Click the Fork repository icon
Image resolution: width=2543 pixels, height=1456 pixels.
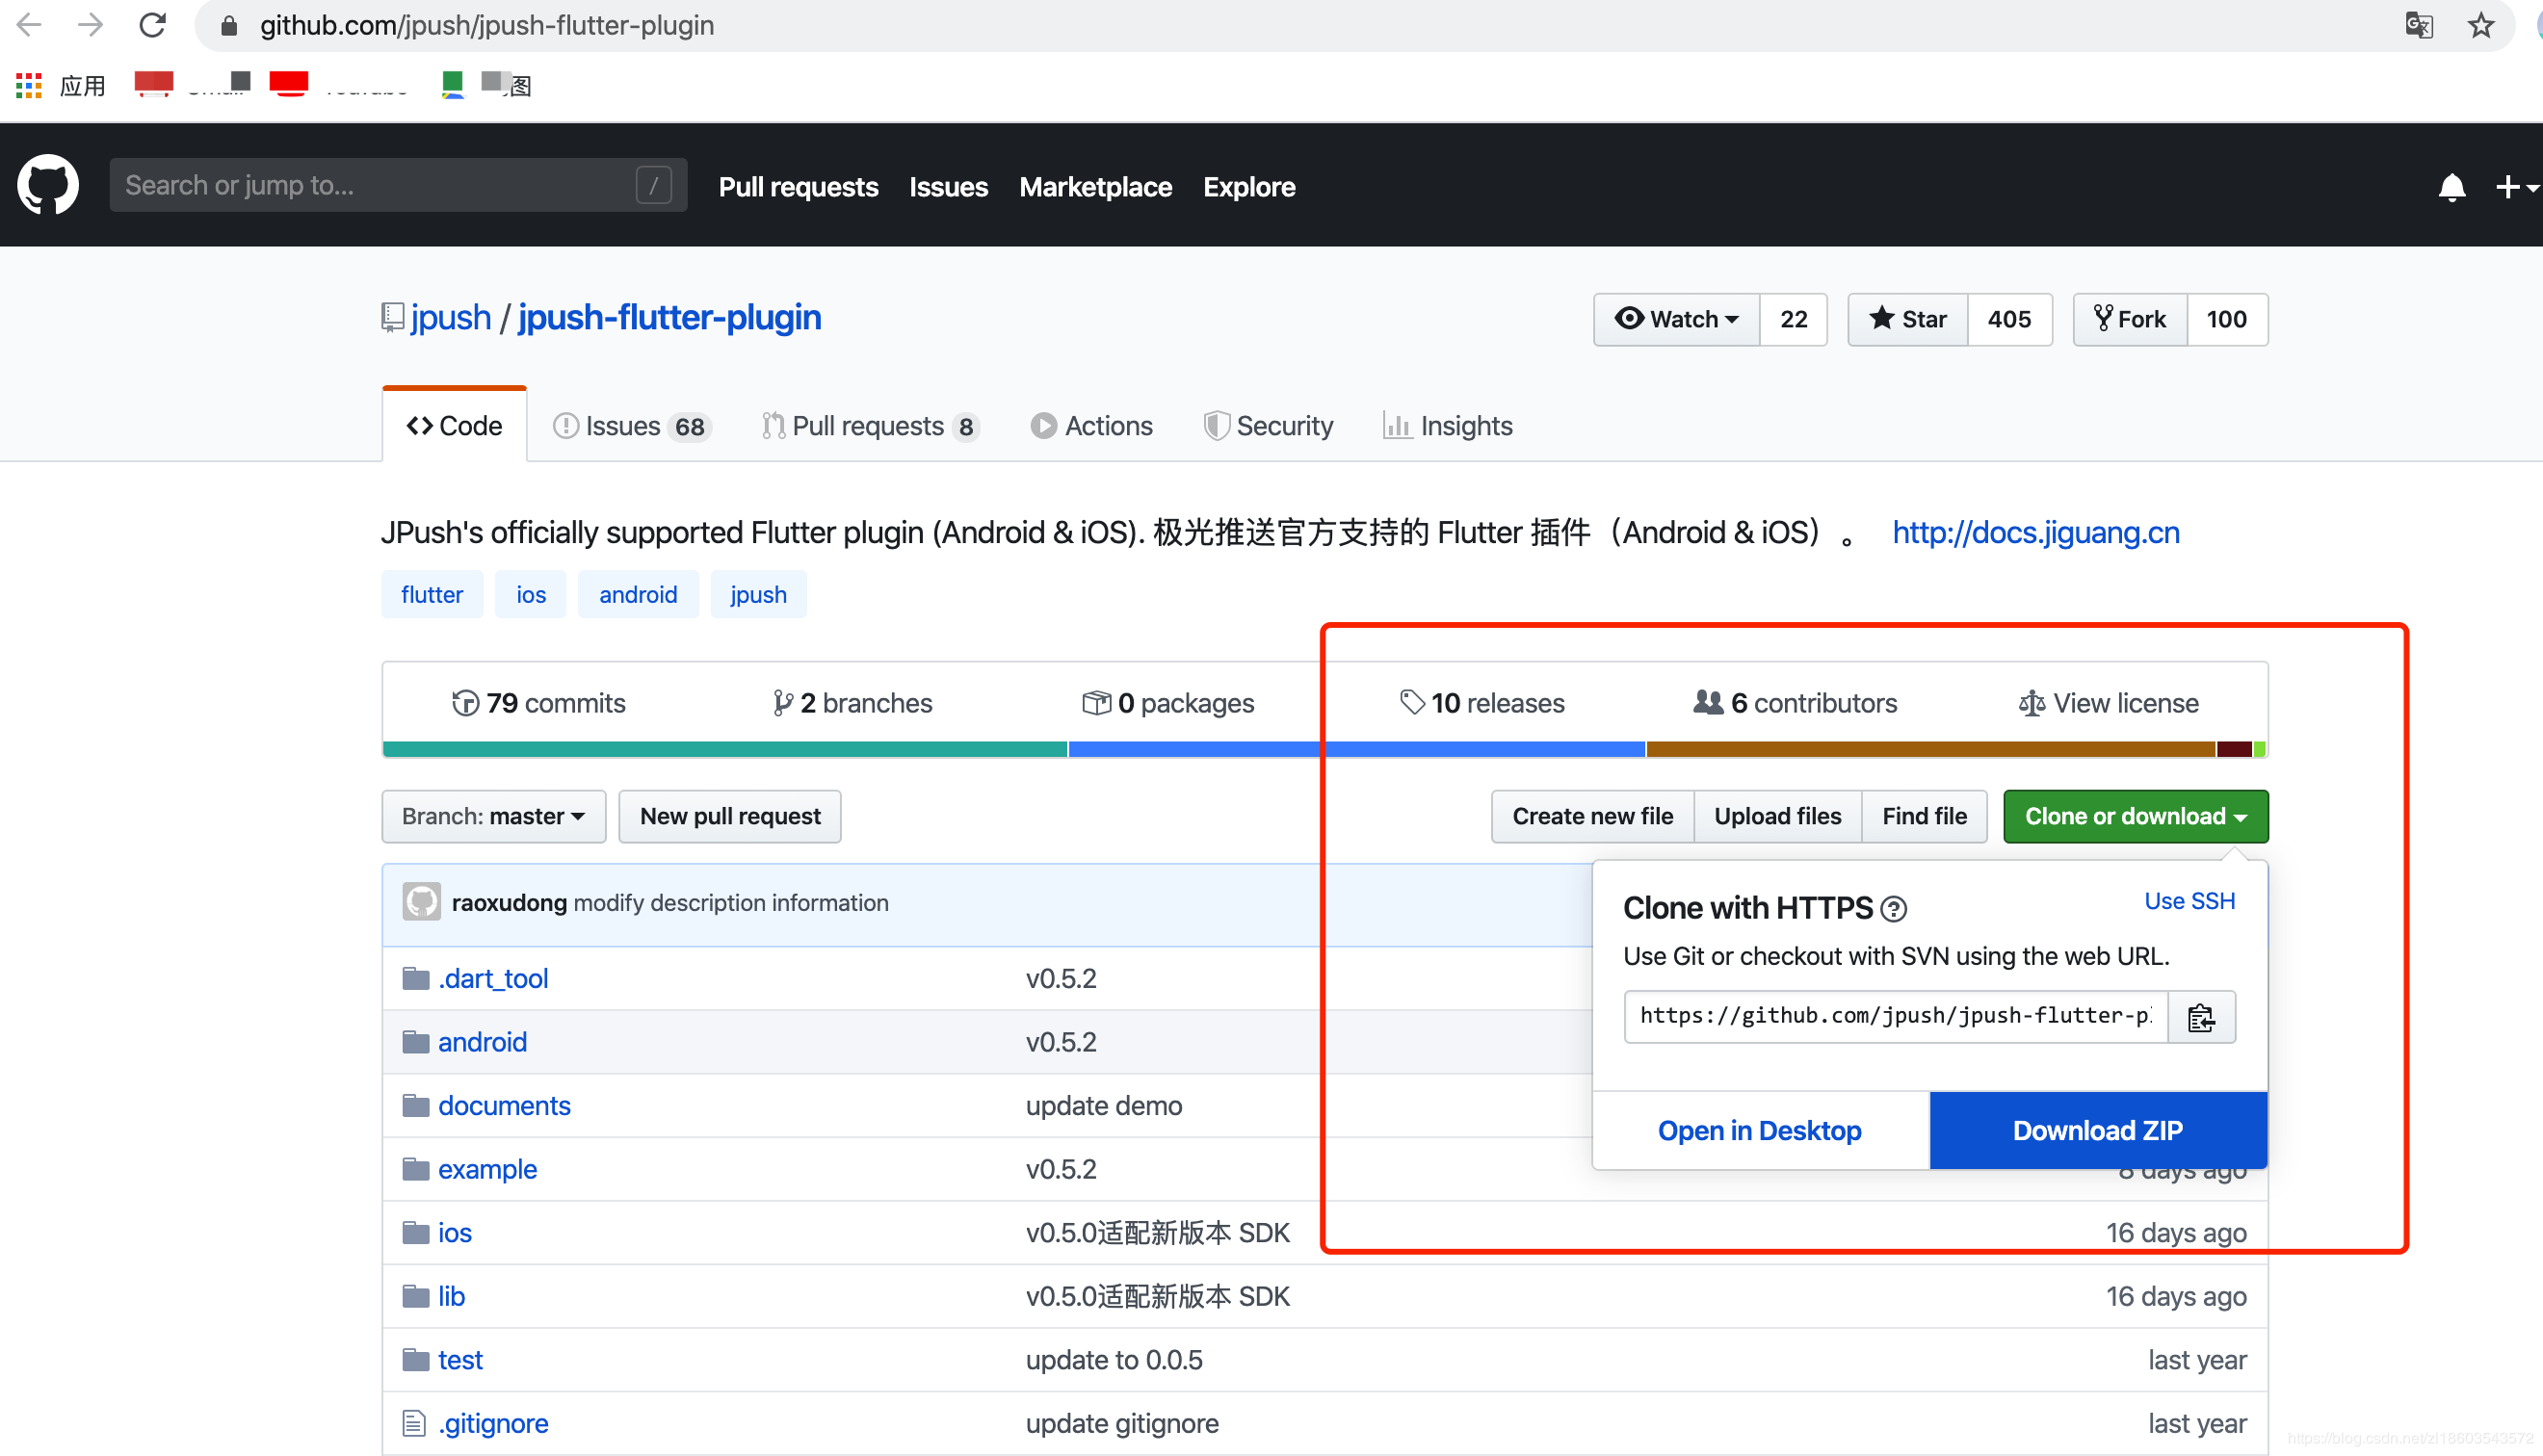click(x=2129, y=318)
